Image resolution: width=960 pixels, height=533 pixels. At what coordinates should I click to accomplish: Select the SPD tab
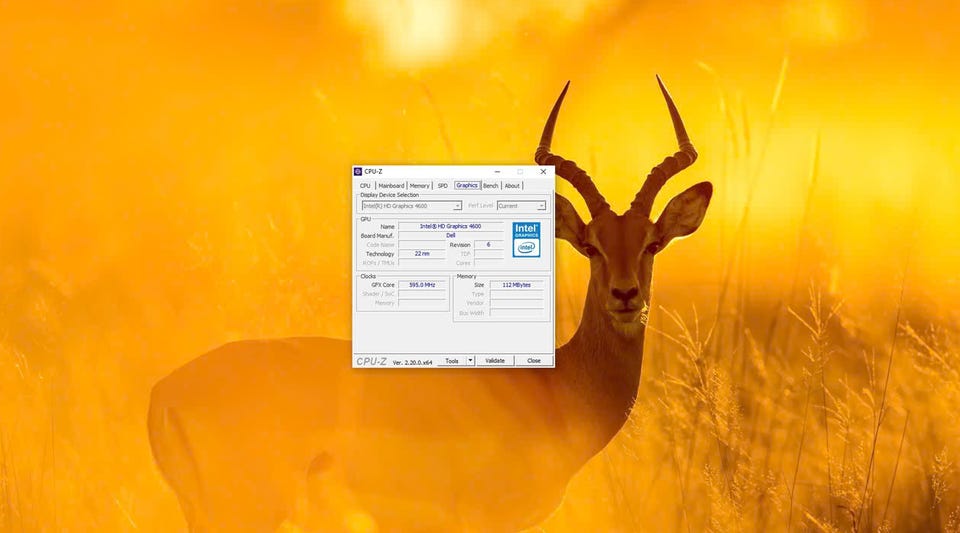(x=443, y=185)
